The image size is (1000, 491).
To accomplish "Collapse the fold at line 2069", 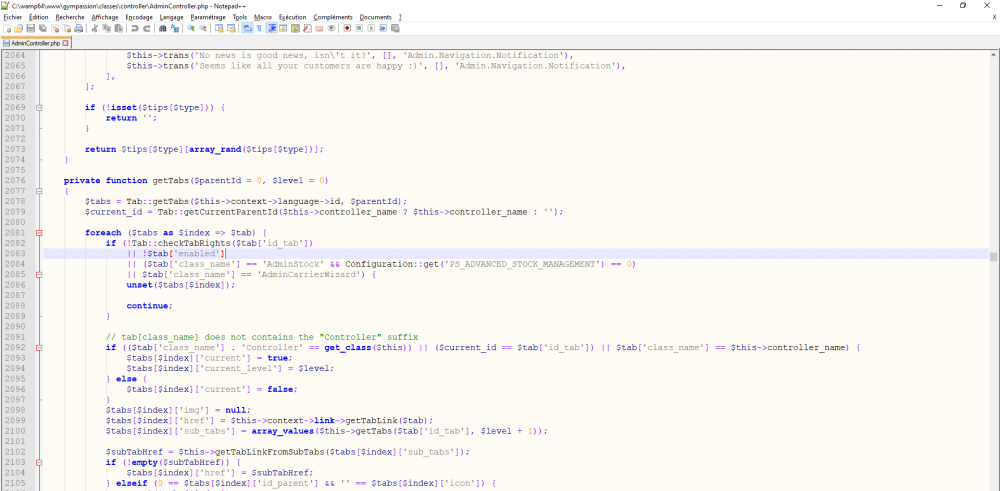I will point(39,108).
